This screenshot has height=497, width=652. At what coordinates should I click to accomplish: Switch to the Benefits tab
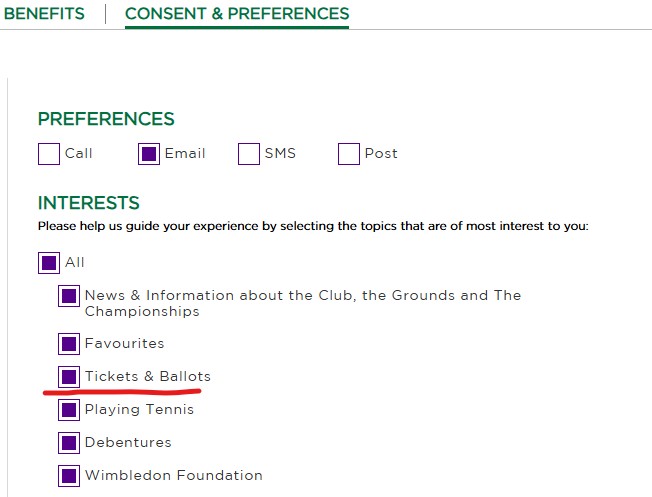point(44,14)
